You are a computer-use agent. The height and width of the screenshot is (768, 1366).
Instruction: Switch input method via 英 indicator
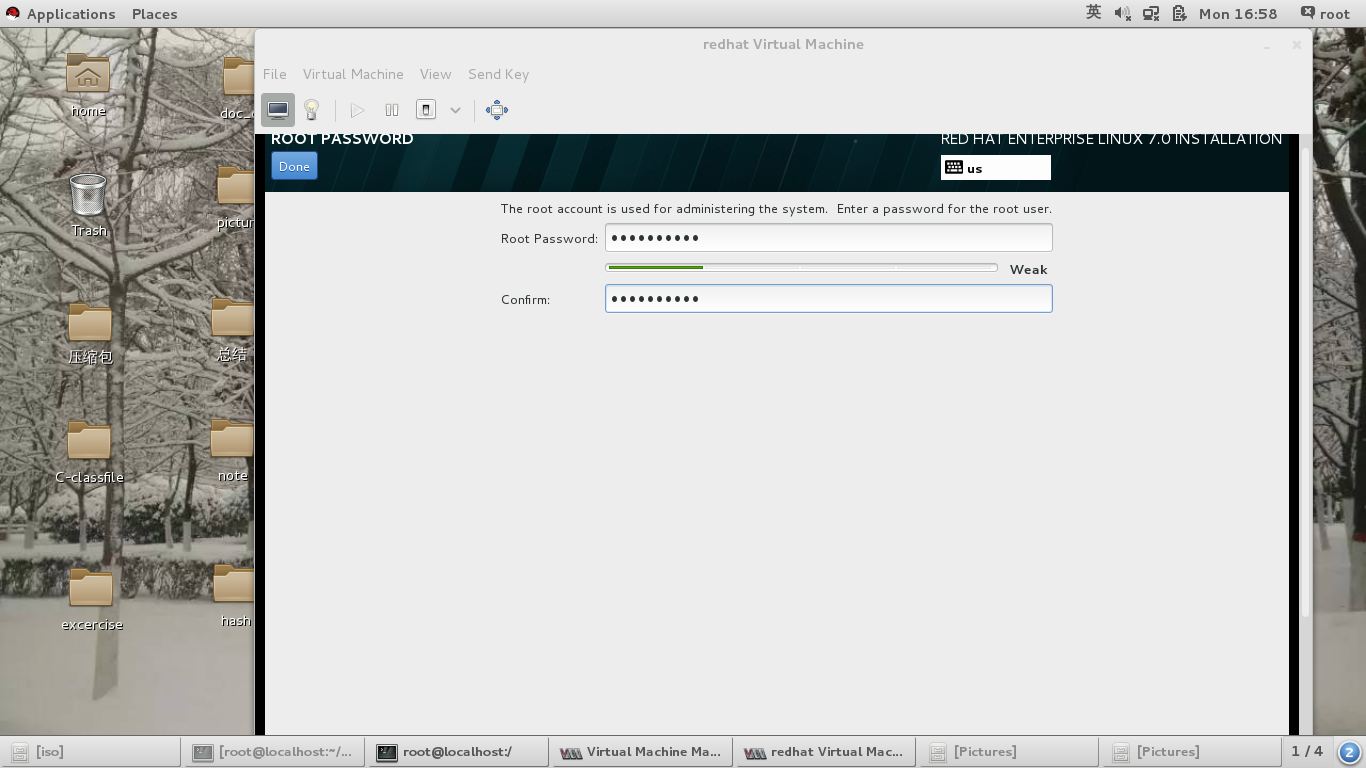[x=1093, y=13]
